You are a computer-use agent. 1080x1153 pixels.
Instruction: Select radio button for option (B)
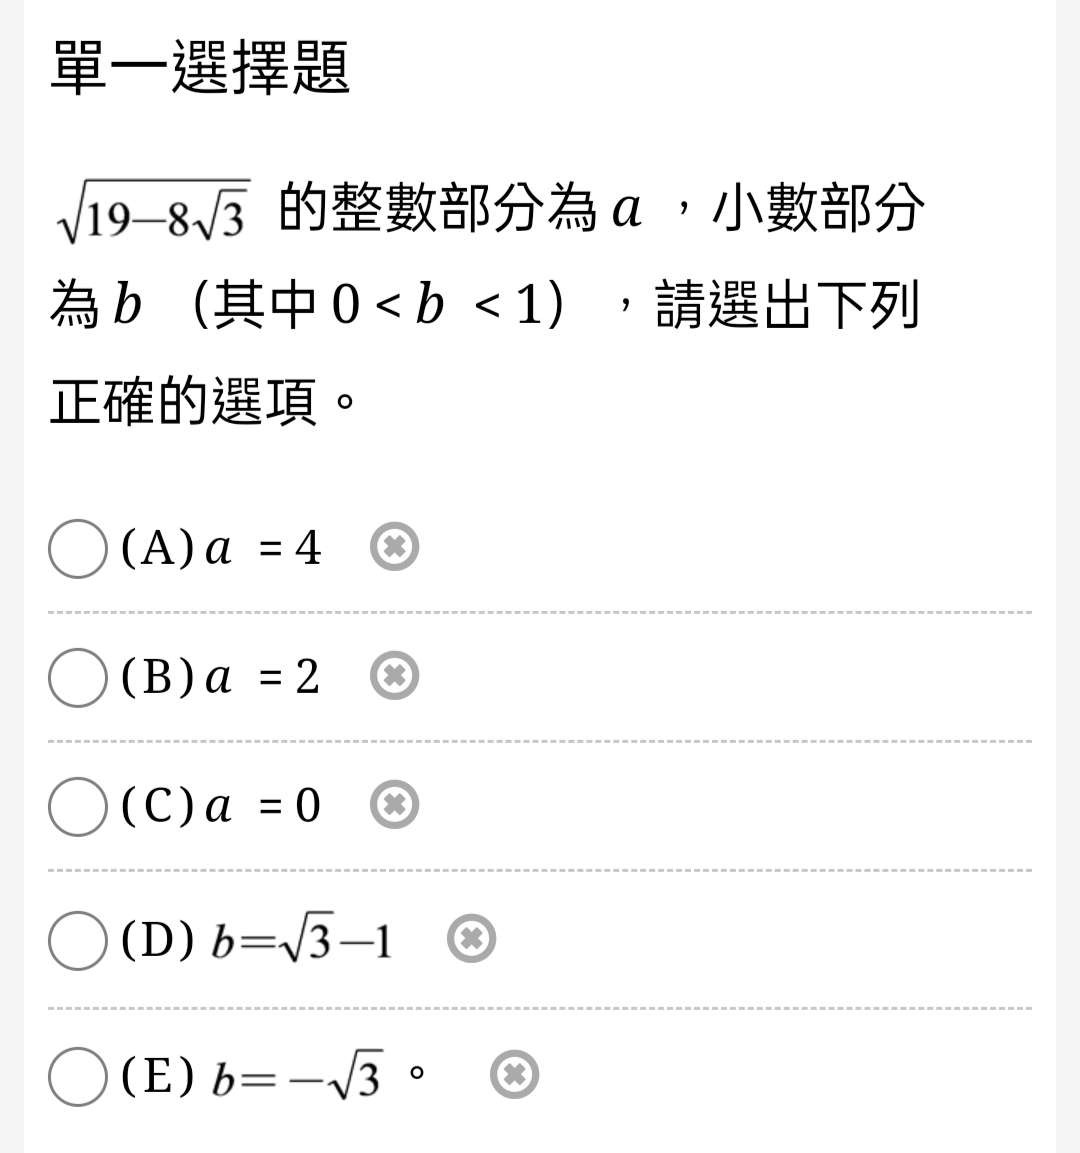[x=78, y=677]
